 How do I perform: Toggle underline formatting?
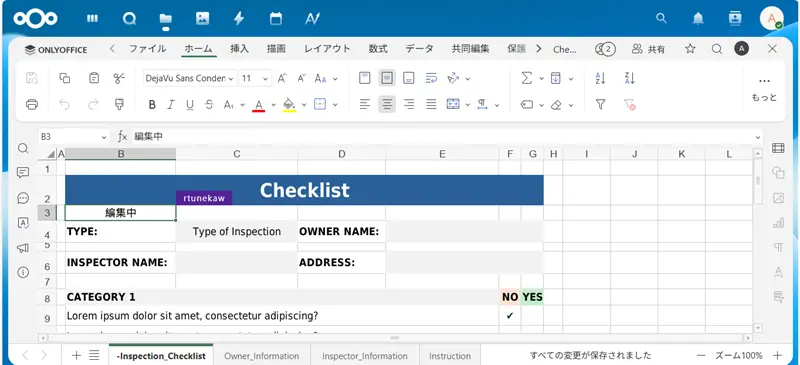click(190, 105)
